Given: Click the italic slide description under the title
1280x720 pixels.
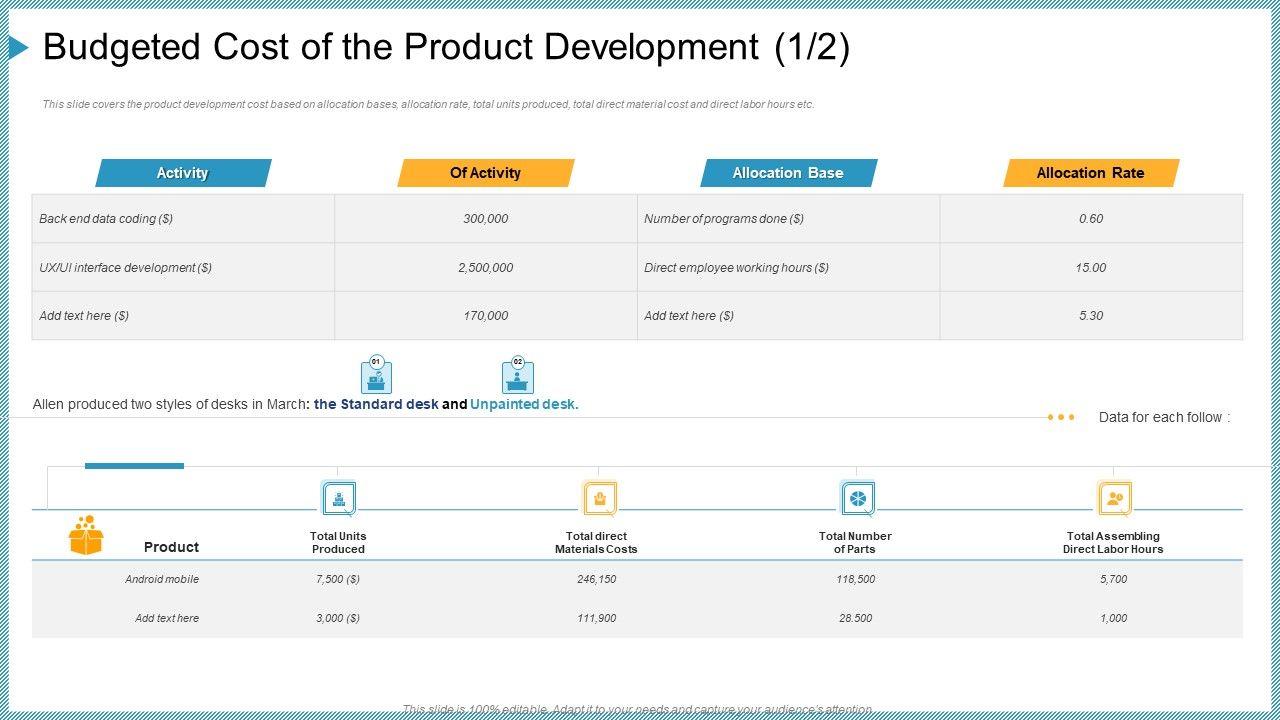Looking at the screenshot, I should 428,104.
